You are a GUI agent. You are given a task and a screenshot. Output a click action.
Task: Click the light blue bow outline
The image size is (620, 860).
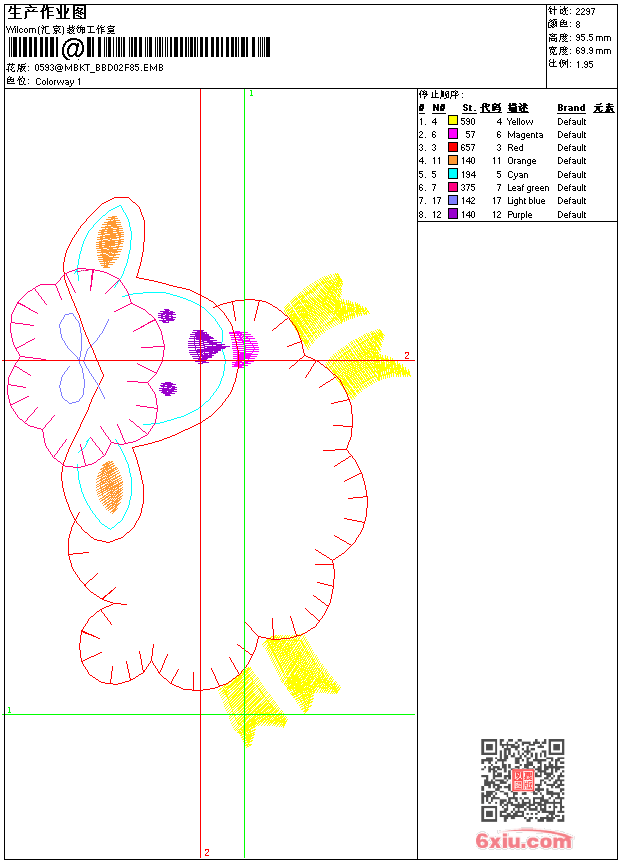(x=82, y=358)
